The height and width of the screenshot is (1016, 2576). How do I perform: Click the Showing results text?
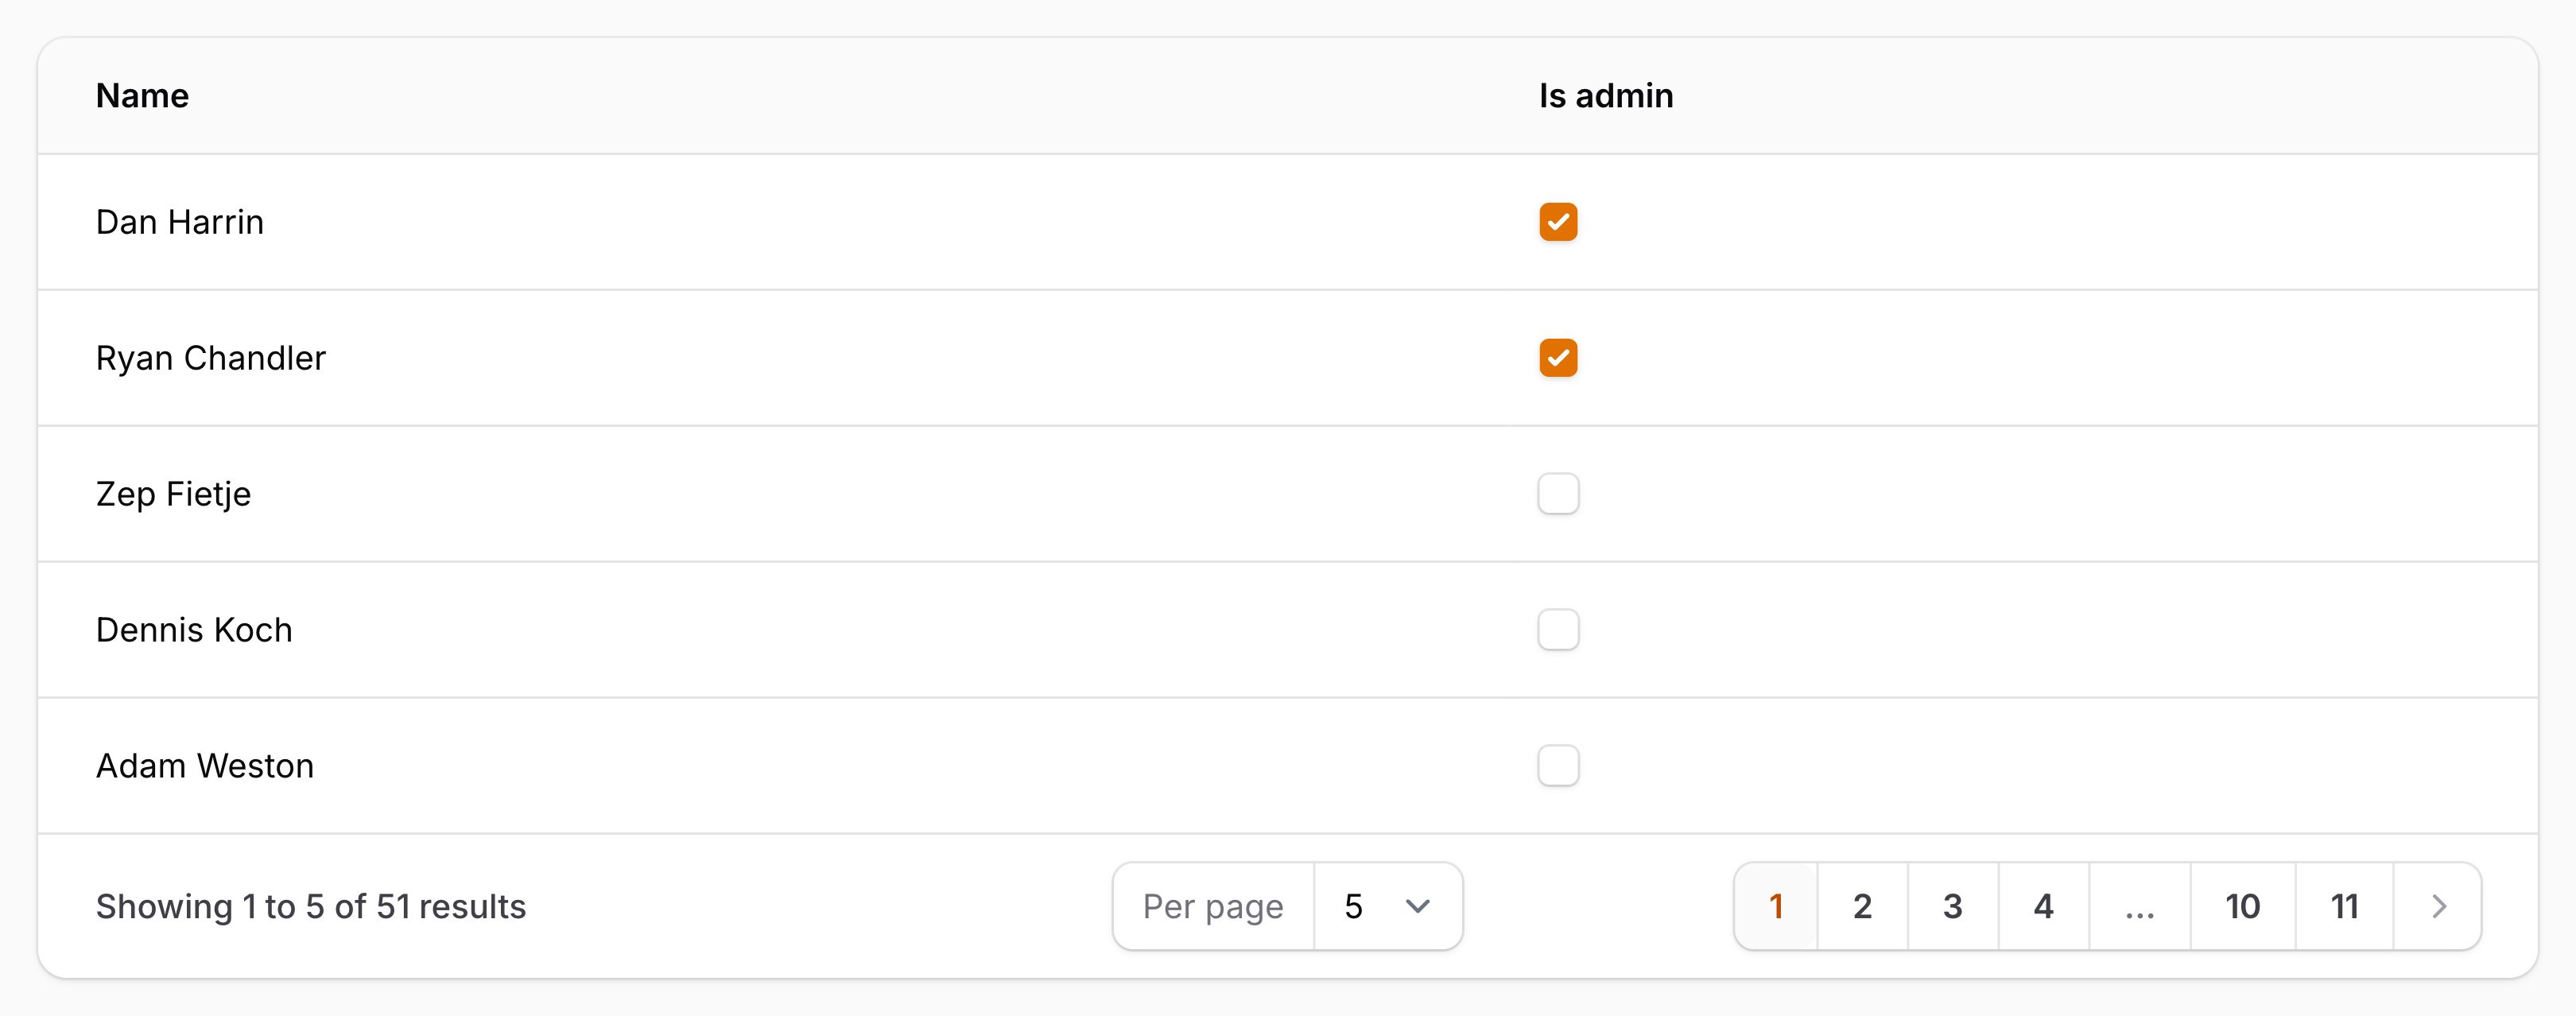pyautogui.click(x=312, y=906)
